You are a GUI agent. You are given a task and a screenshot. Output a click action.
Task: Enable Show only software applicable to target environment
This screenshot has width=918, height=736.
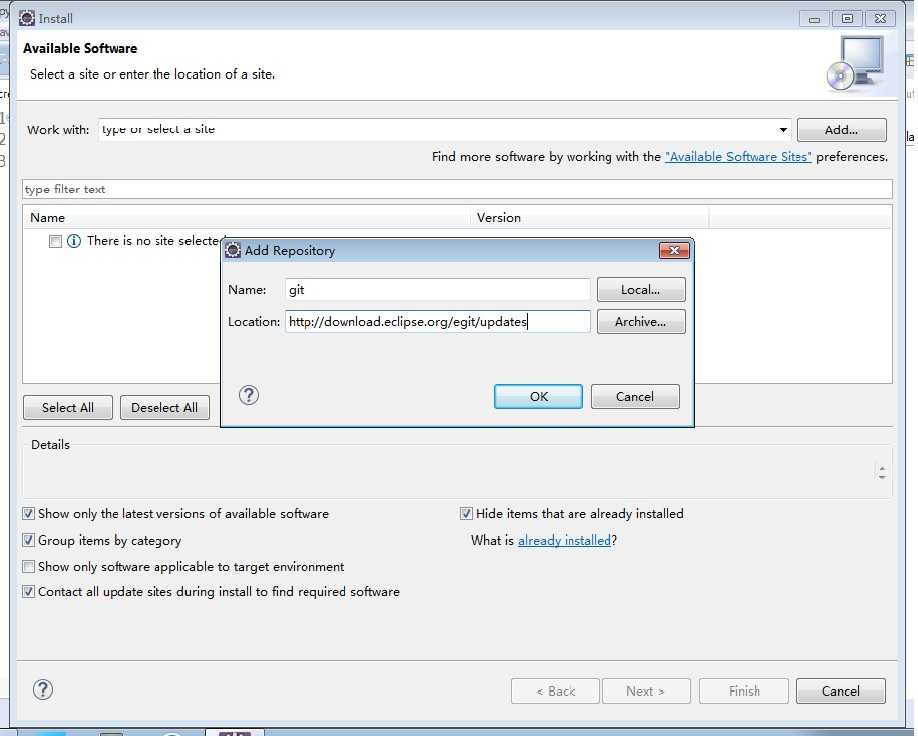(x=28, y=566)
